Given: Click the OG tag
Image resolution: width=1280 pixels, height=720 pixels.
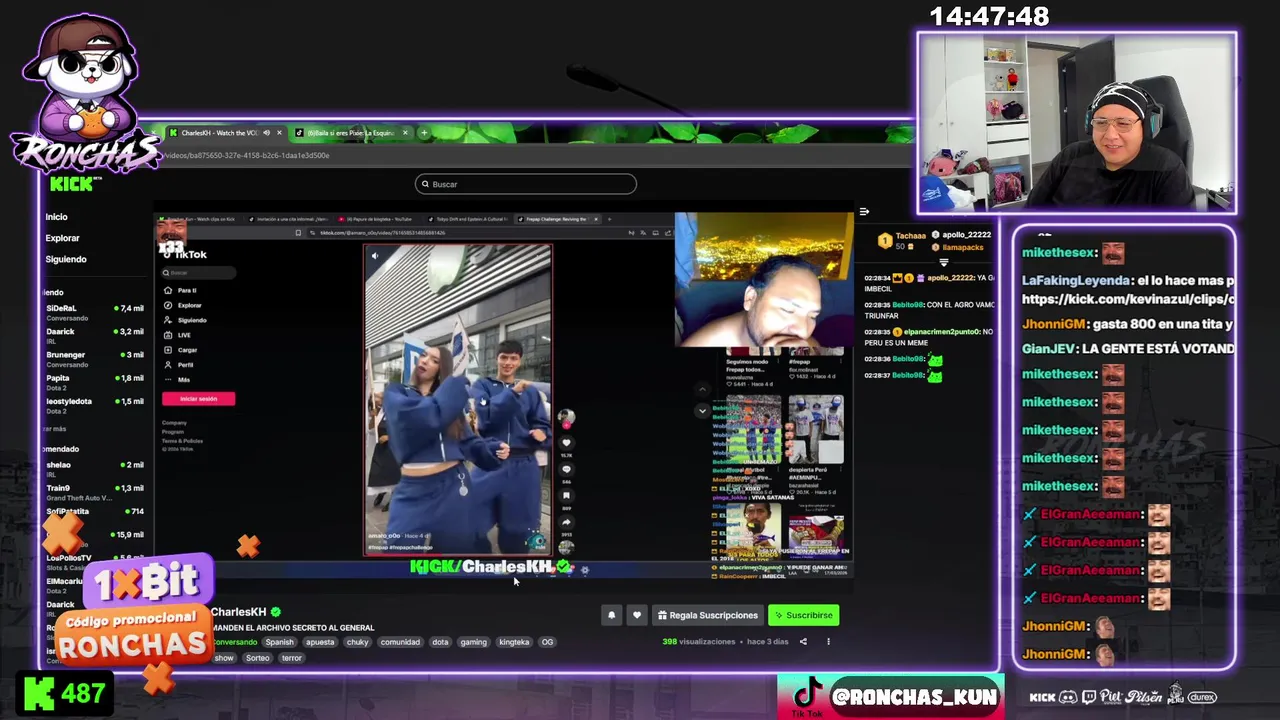Looking at the screenshot, I should pyautogui.click(x=547, y=642).
